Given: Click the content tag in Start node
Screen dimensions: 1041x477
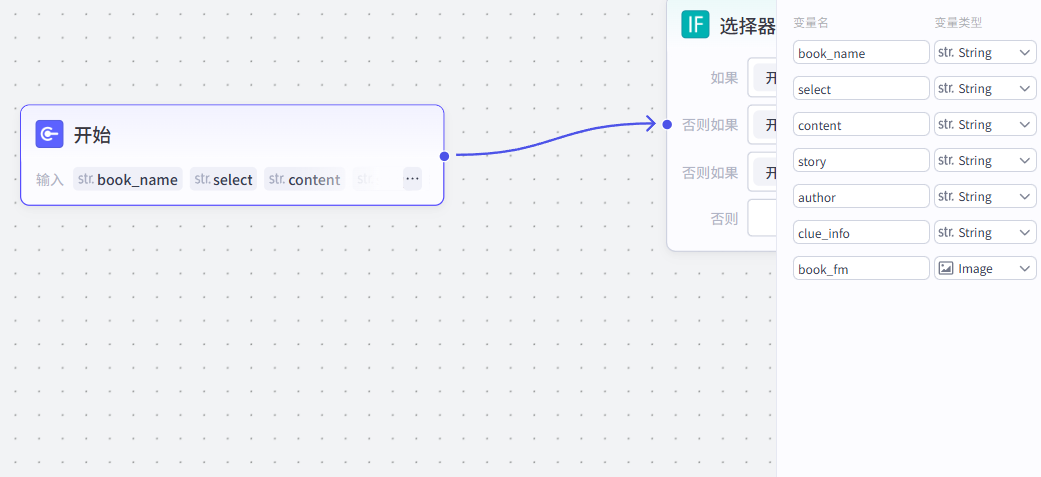Looking at the screenshot, I should click(x=304, y=180).
